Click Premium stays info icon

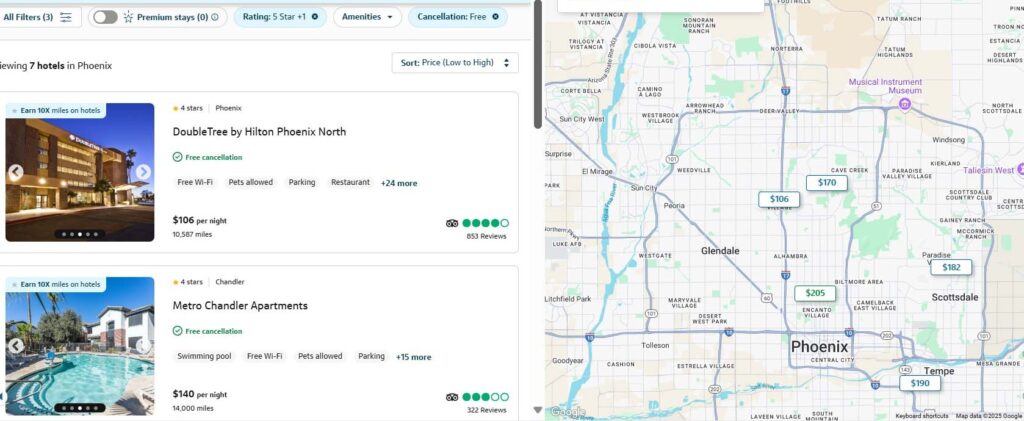tap(215, 17)
